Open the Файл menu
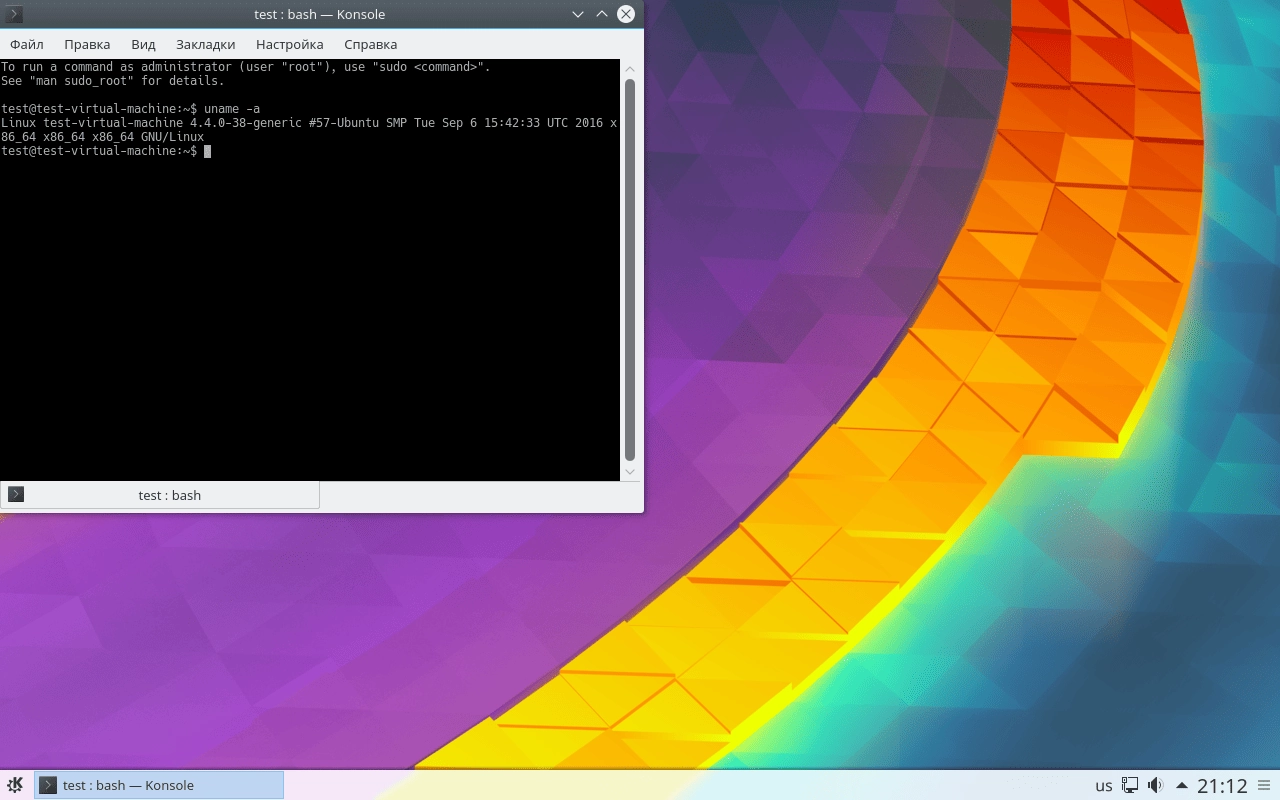This screenshot has width=1280, height=800. (27, 44)
